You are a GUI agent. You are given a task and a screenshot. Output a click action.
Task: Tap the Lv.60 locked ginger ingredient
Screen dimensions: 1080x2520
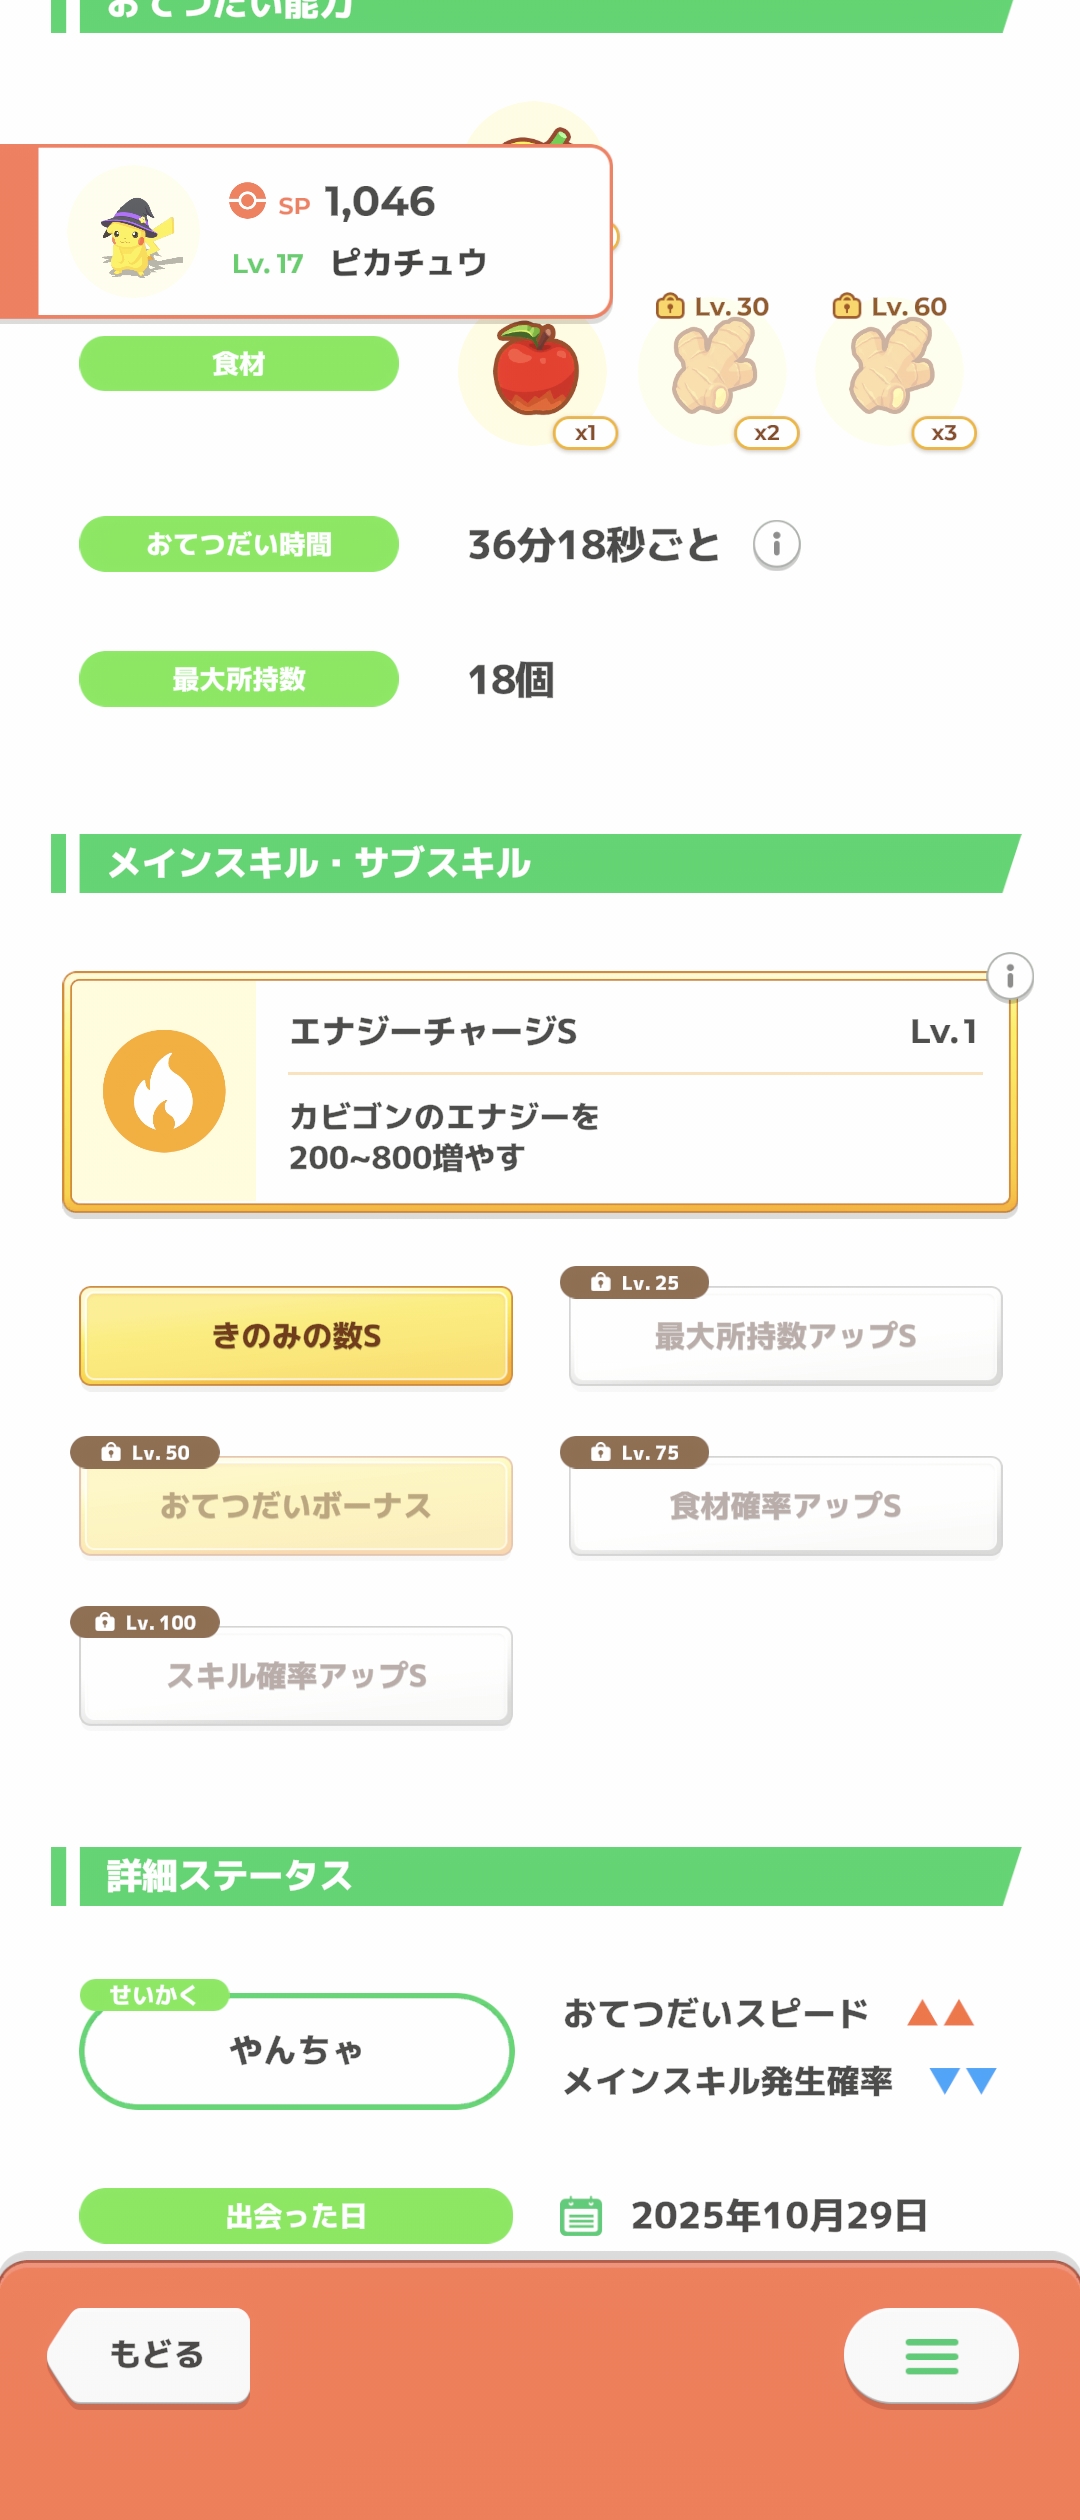tap(891, 370)
